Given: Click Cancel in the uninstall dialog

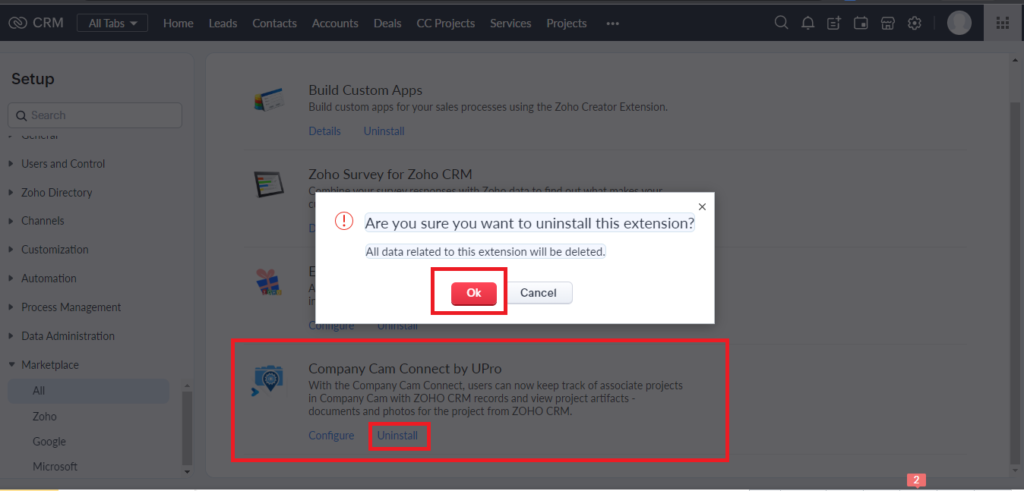Looking at the screenshot, I should tap(538, 293).
